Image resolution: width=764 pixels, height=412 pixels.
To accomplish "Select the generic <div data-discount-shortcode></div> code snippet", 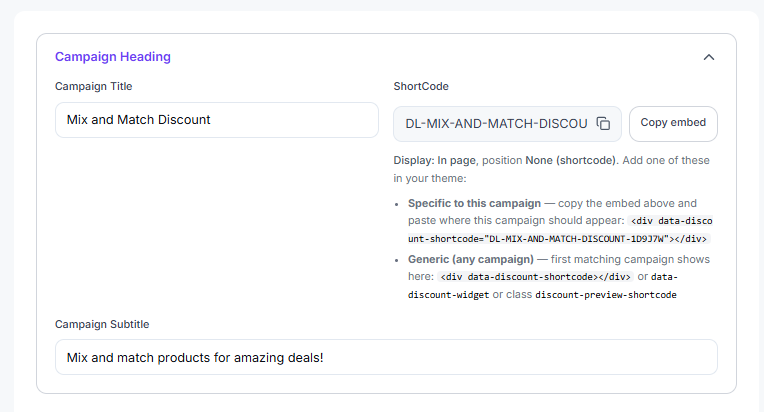I will coord(535,277).
